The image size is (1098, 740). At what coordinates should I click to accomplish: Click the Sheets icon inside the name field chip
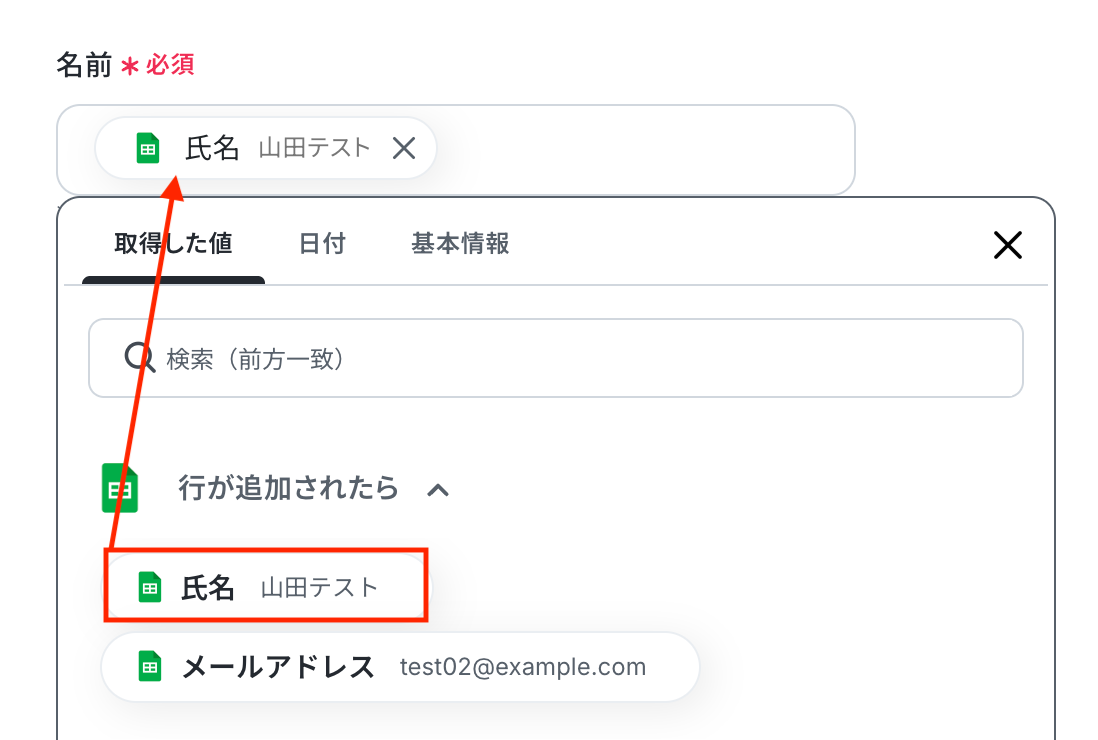click(x=148, y=149)
